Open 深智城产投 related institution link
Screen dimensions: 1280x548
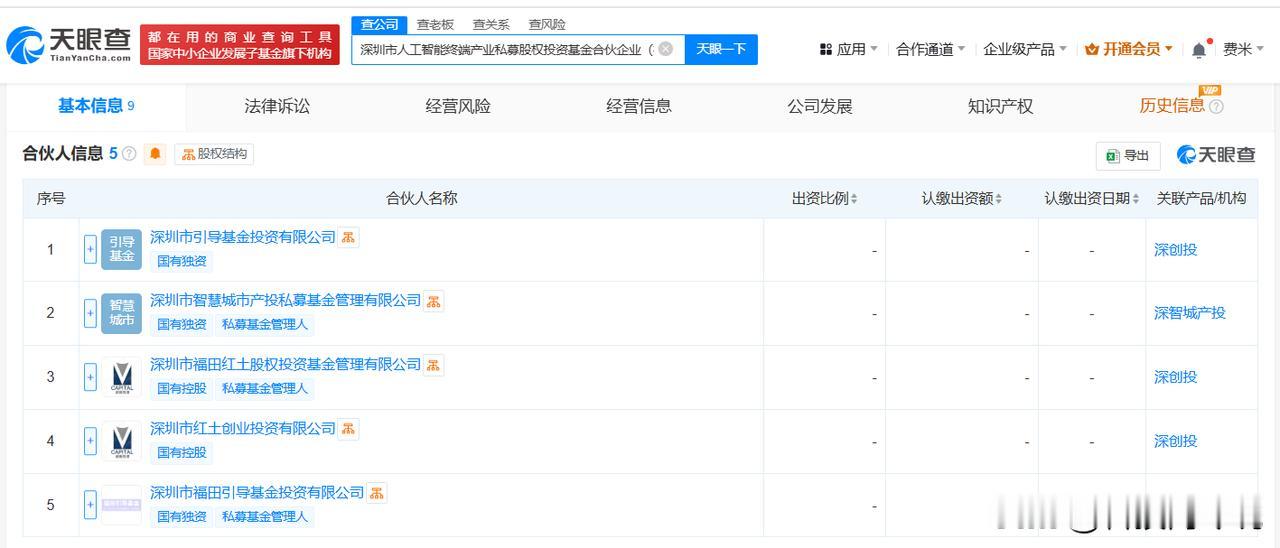tap(1190, 313)
